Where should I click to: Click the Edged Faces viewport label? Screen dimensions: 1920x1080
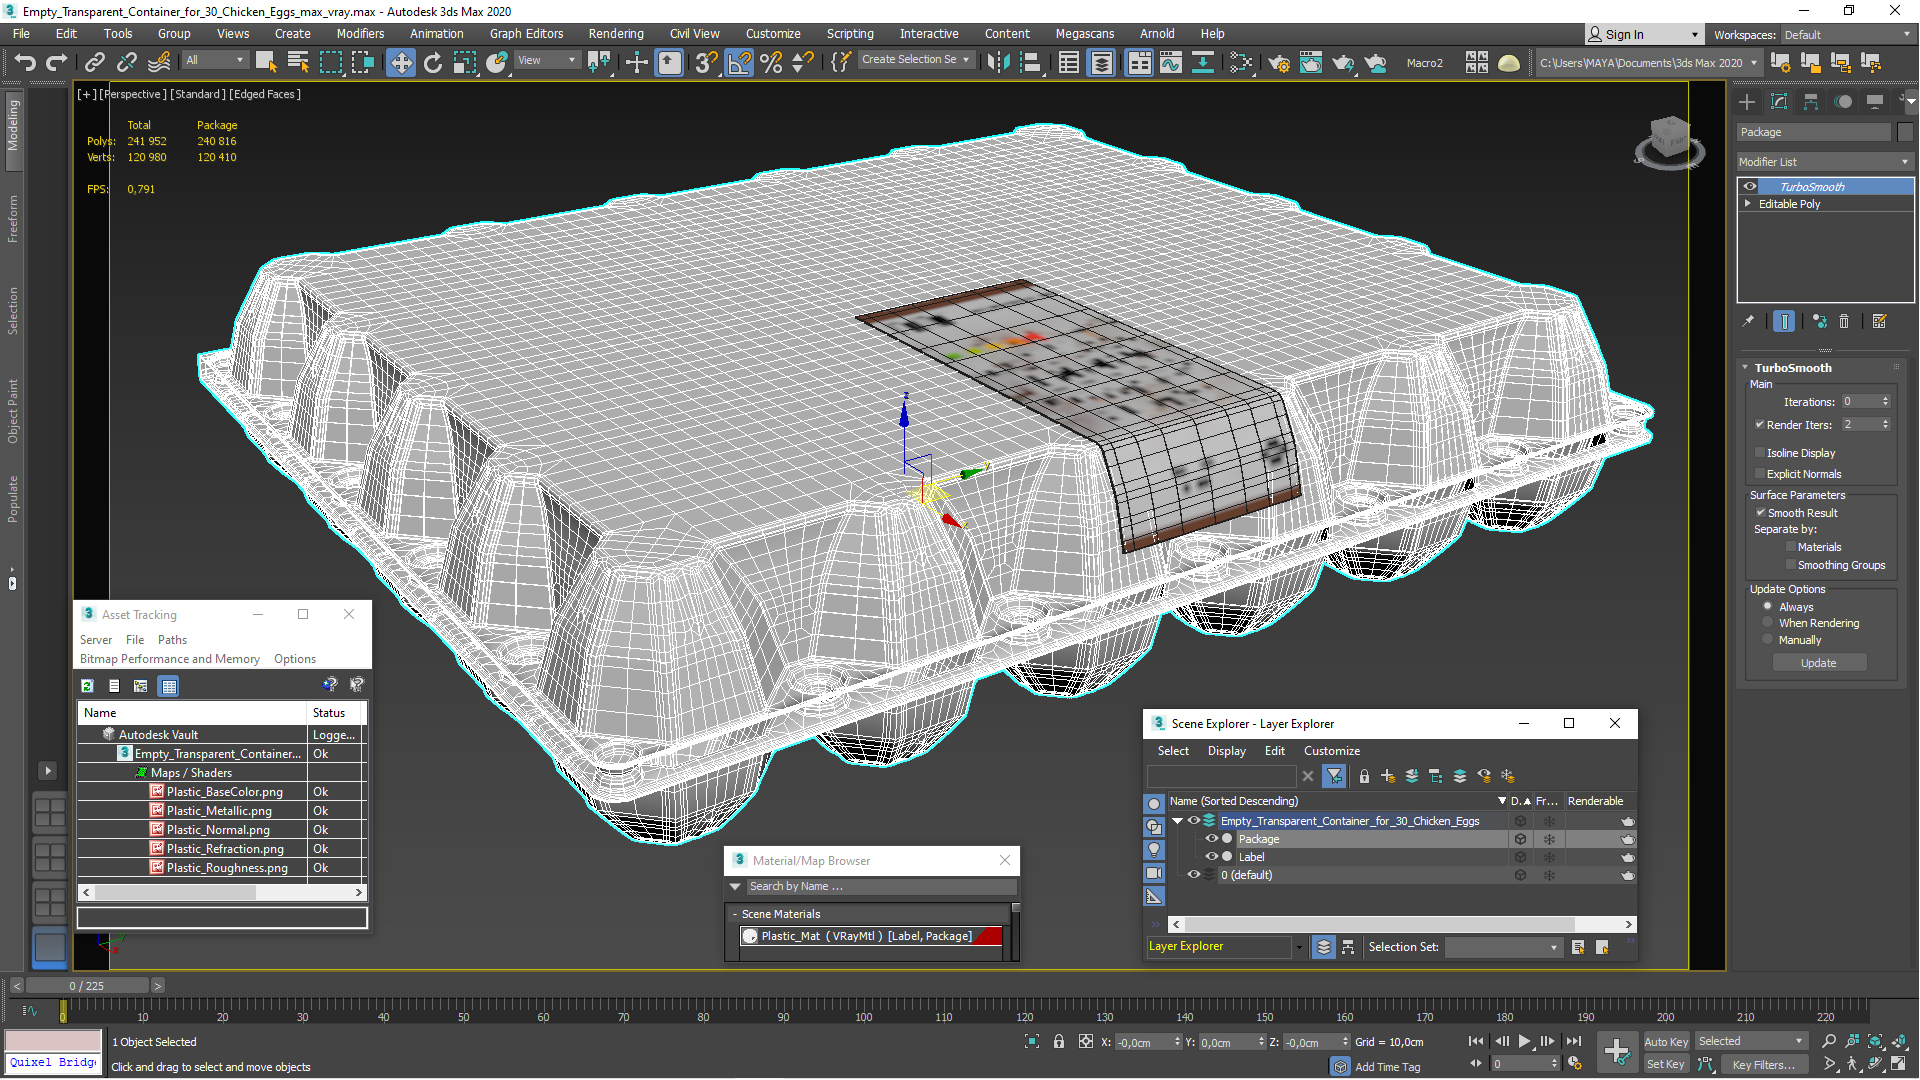coord(265,94)
